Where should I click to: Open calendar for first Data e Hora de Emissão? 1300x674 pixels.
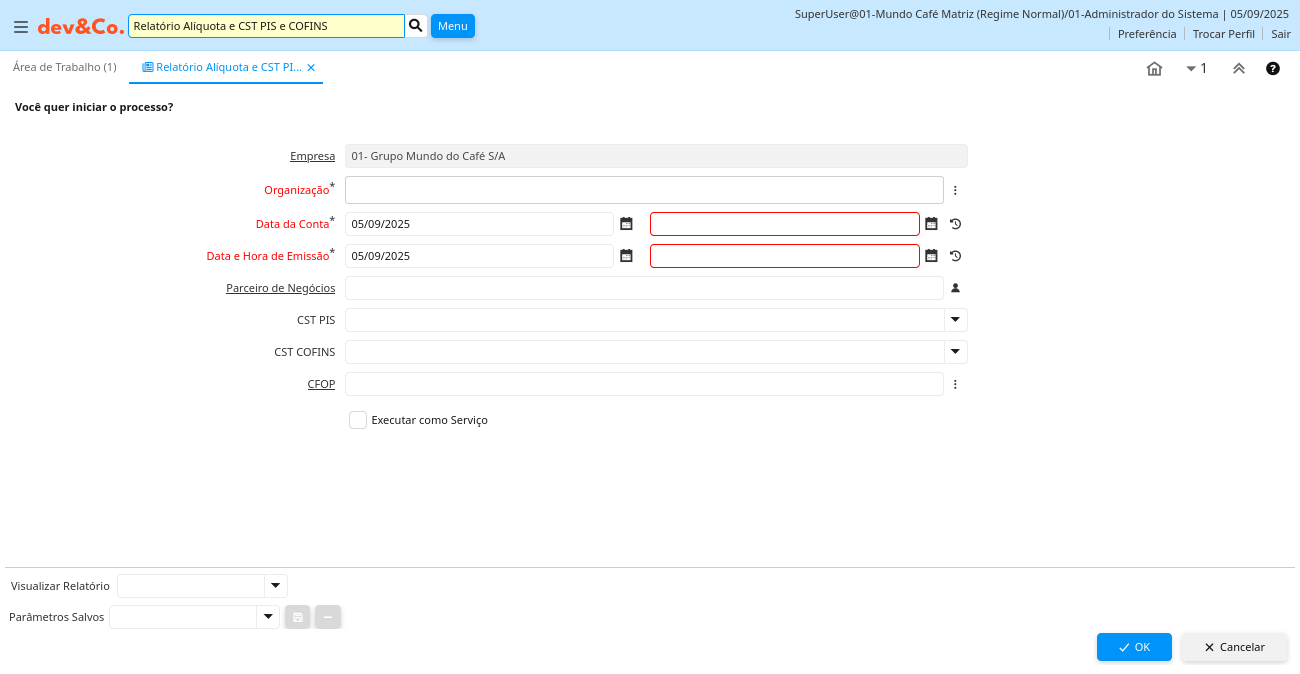click(x=626, y=256)
